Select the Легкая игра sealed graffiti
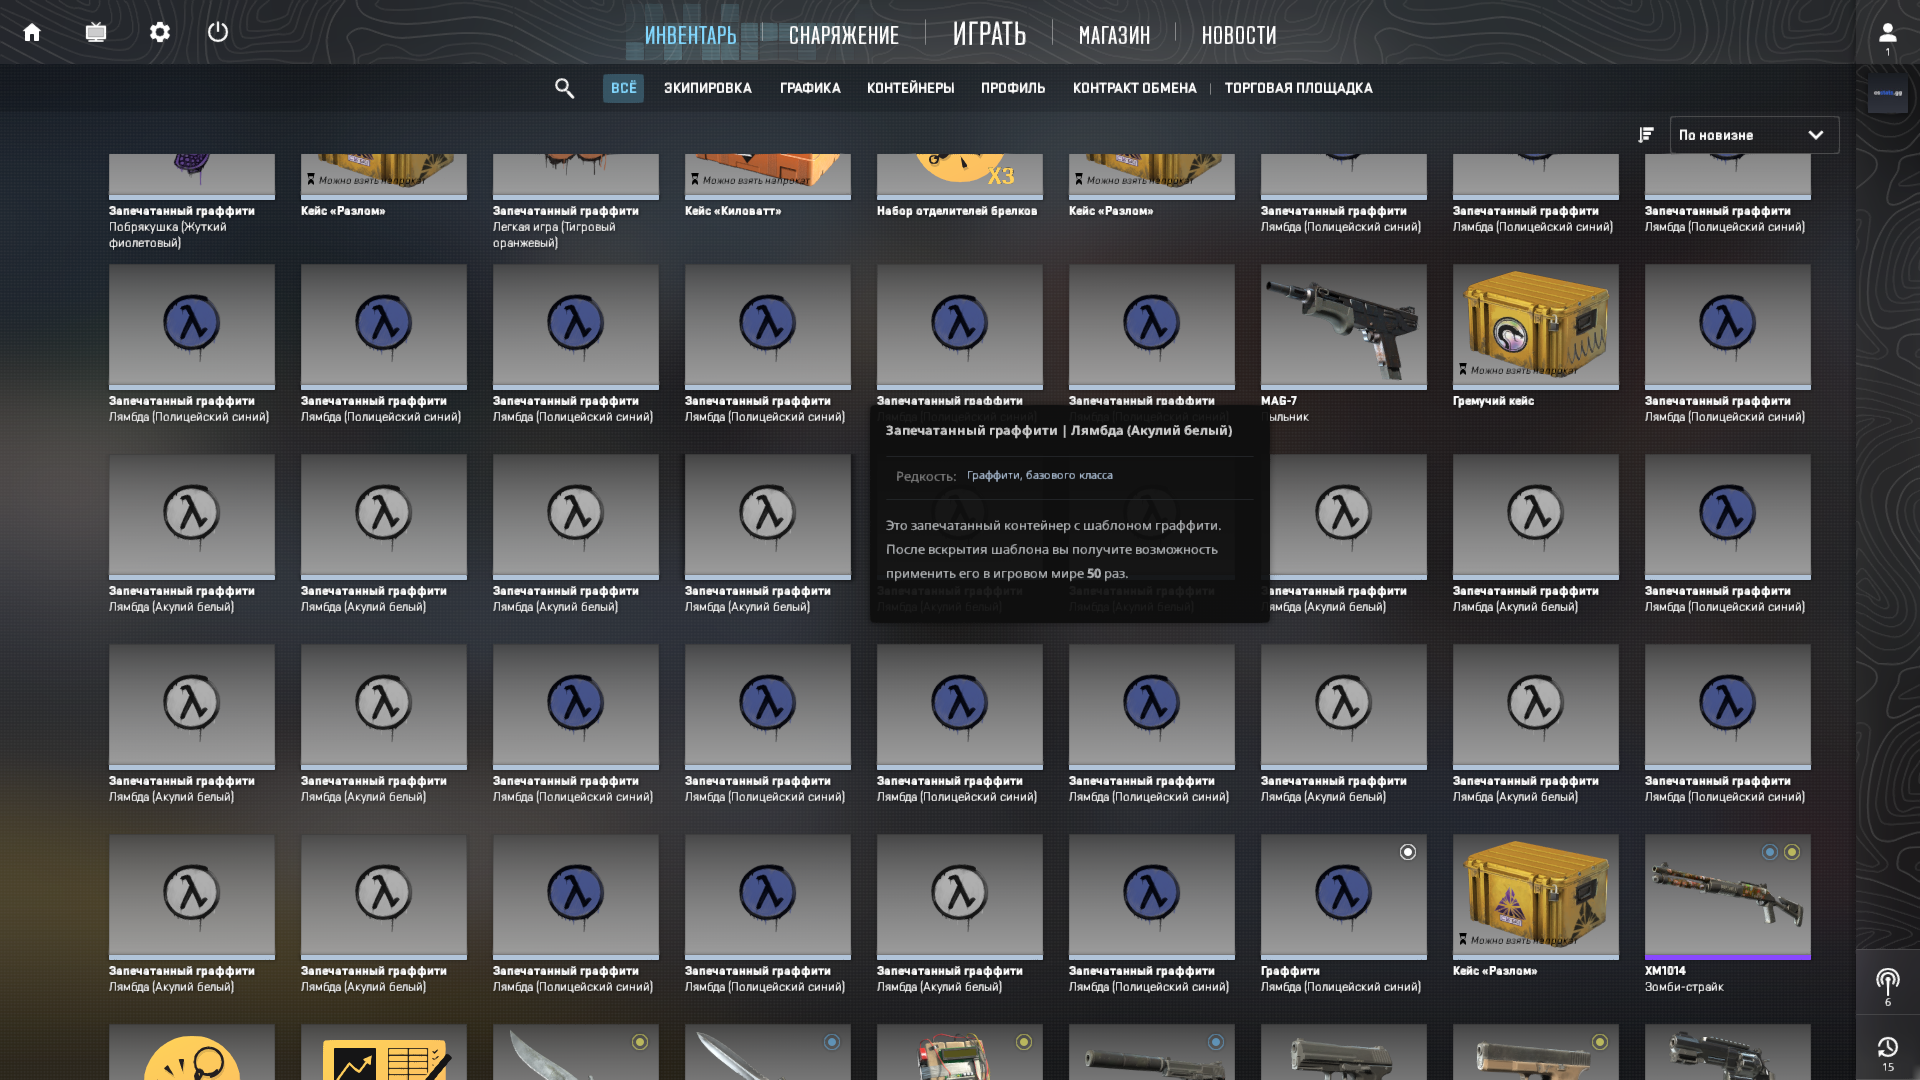The width and height of the screenshot is (1920, 1080). click(x=575, y=176)
